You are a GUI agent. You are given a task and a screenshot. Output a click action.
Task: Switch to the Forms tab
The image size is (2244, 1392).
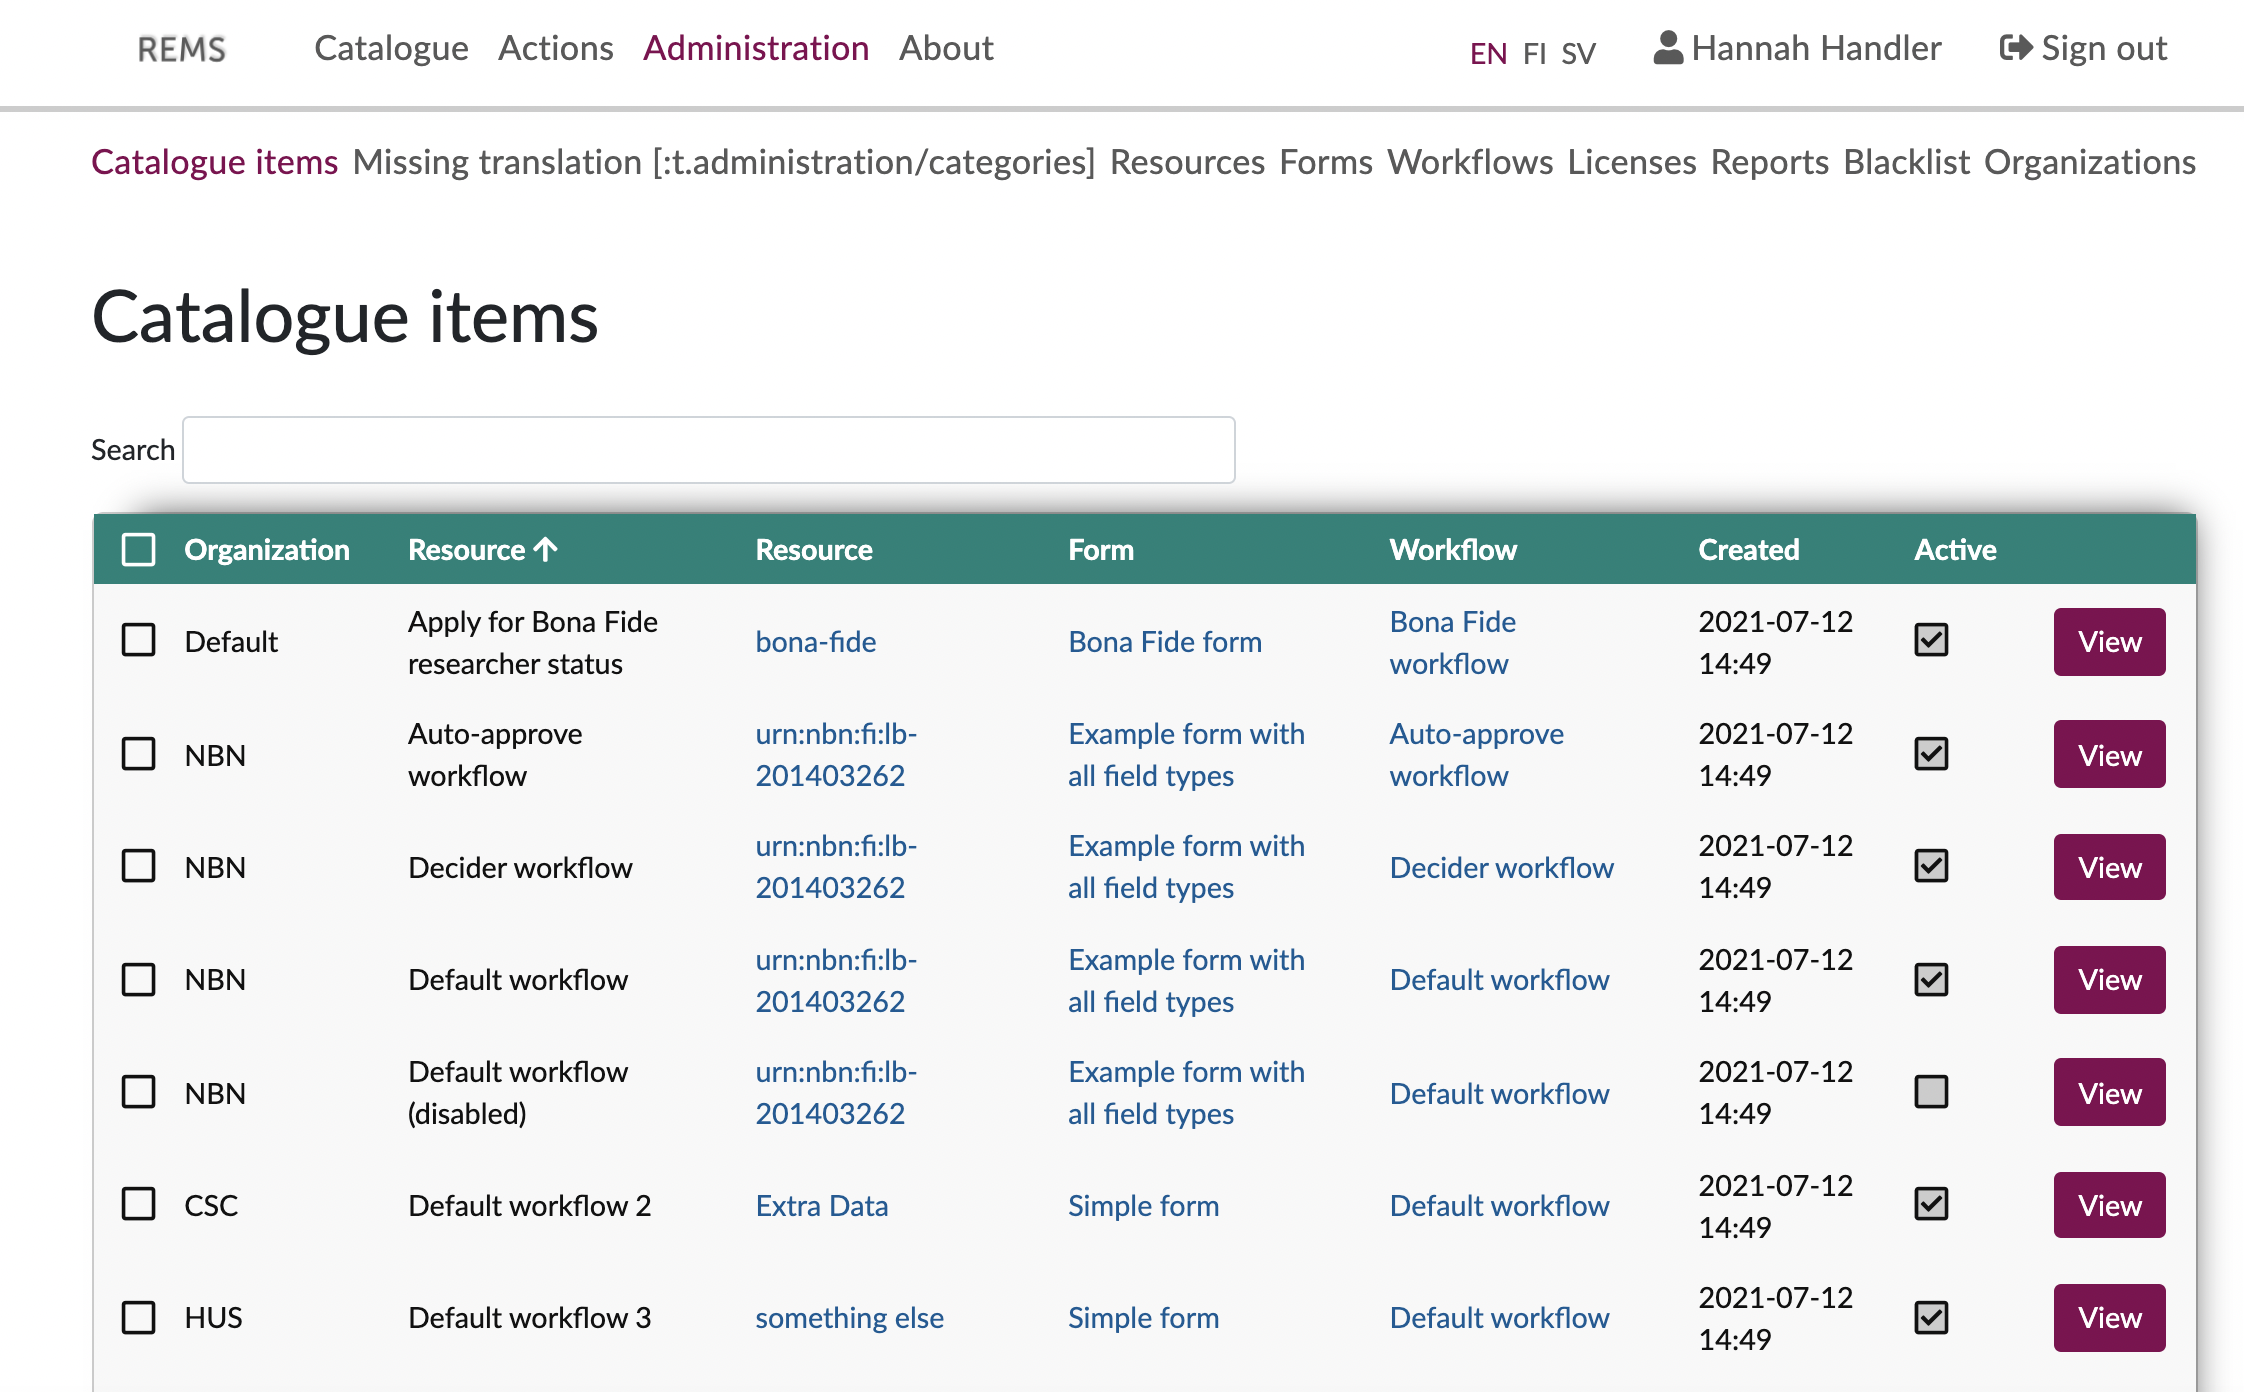[x=1326, y=162]
